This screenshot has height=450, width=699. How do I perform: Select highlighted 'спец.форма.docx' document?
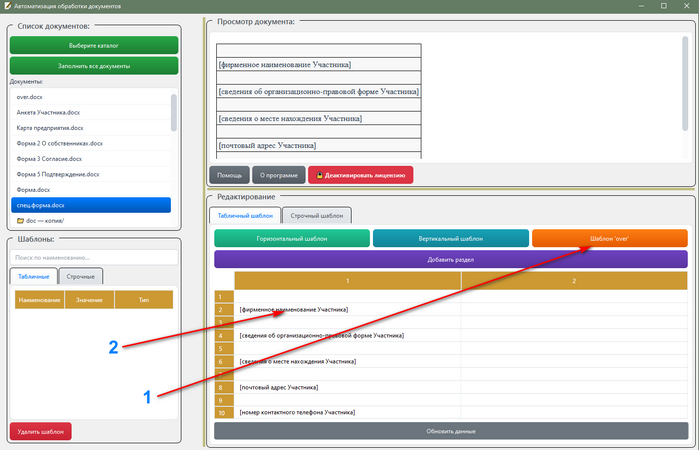[90, 205]
